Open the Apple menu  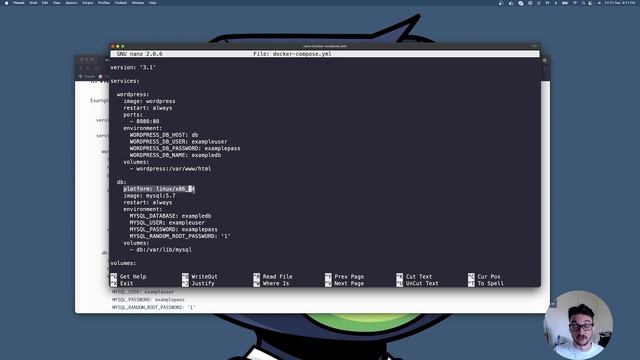[6, 3]
